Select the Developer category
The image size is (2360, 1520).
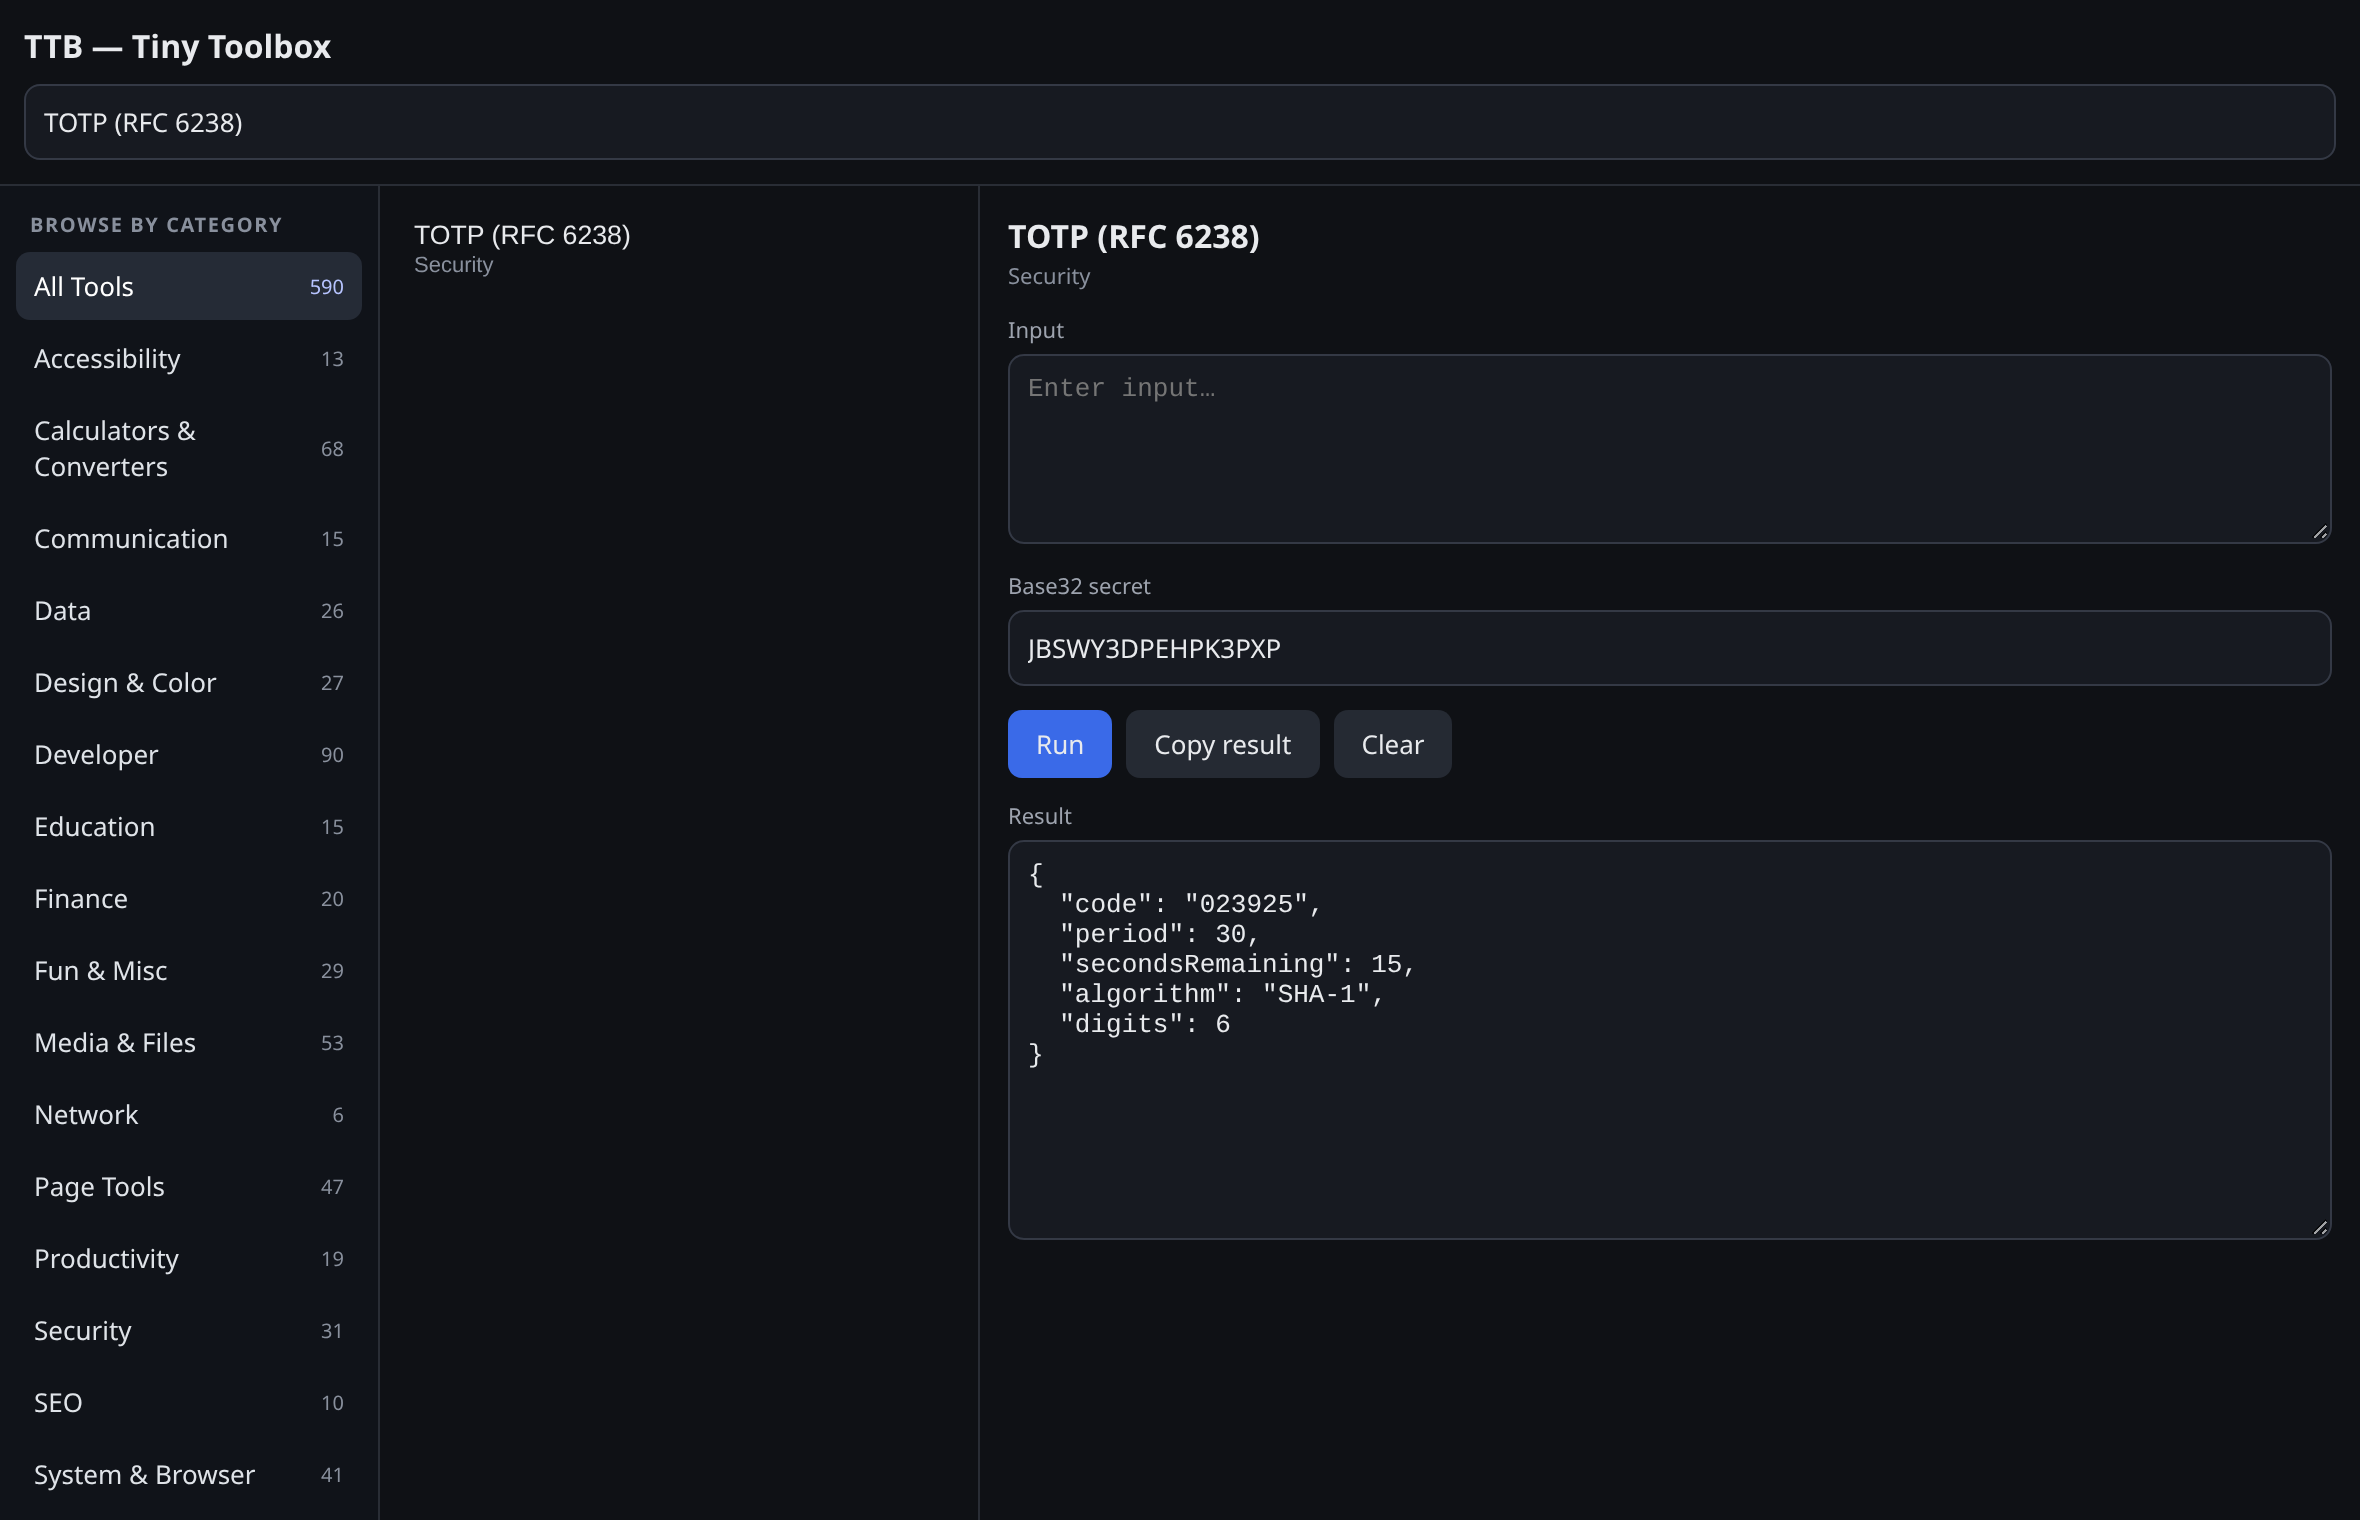pos(189,754)
